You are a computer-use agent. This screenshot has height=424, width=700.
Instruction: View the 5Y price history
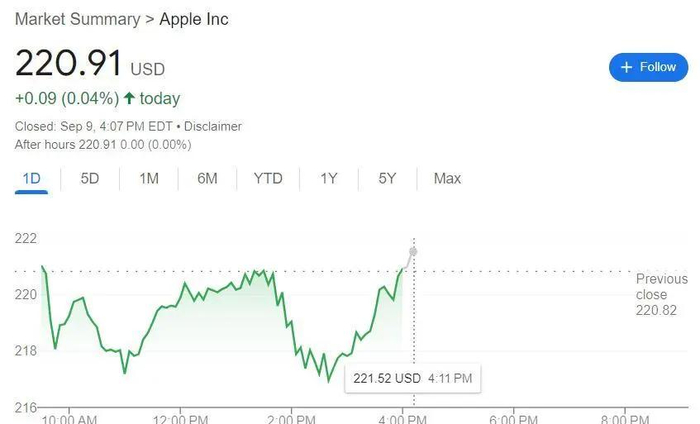tap(388, 178)
